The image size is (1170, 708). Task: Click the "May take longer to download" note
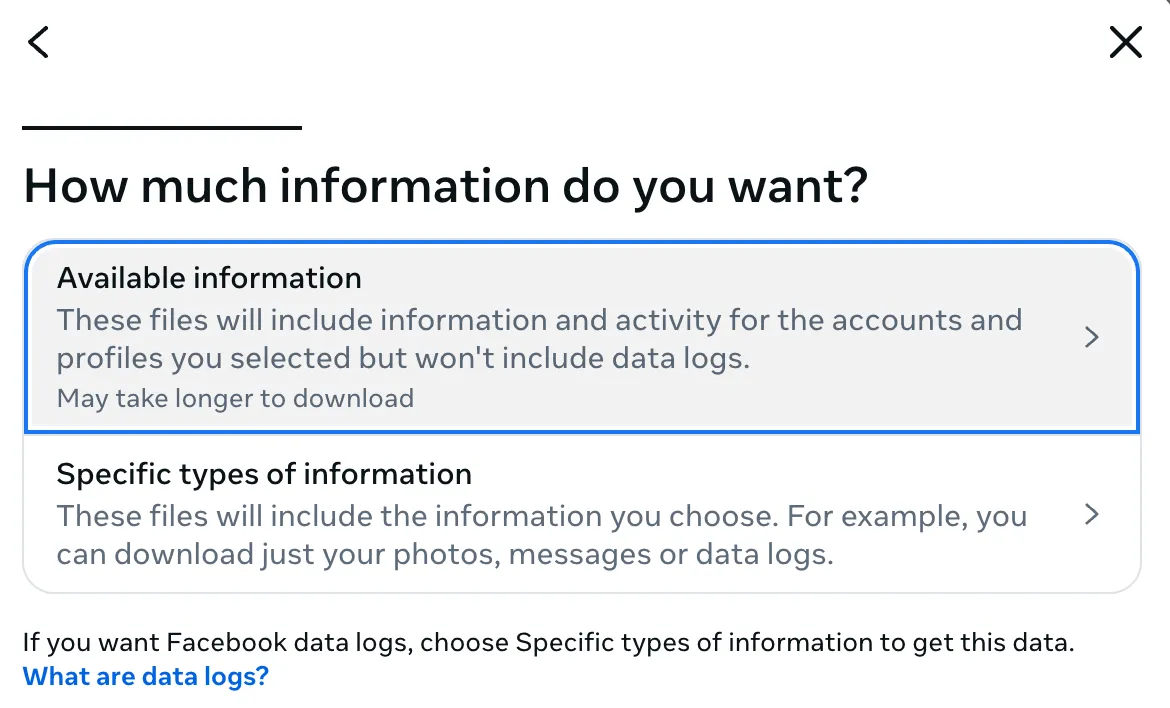235,399
